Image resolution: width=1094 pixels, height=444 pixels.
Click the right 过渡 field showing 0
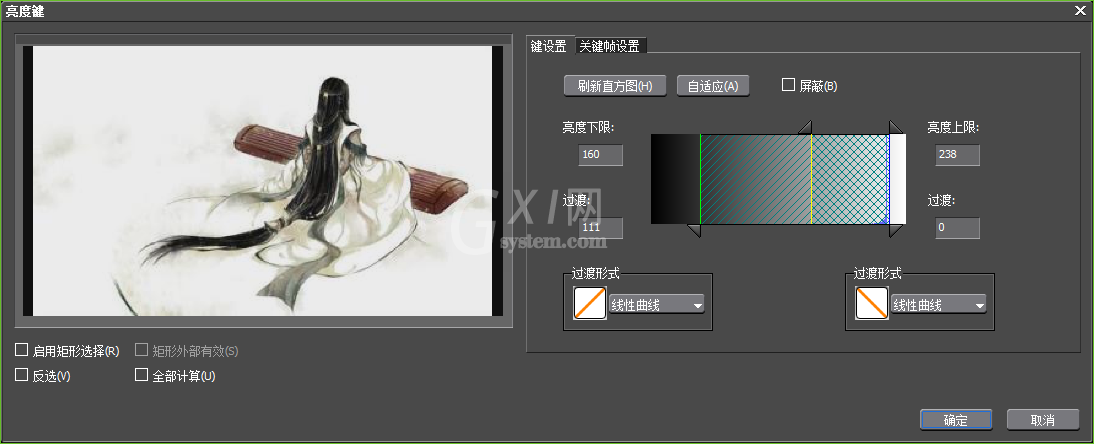[x=957, y=228]
